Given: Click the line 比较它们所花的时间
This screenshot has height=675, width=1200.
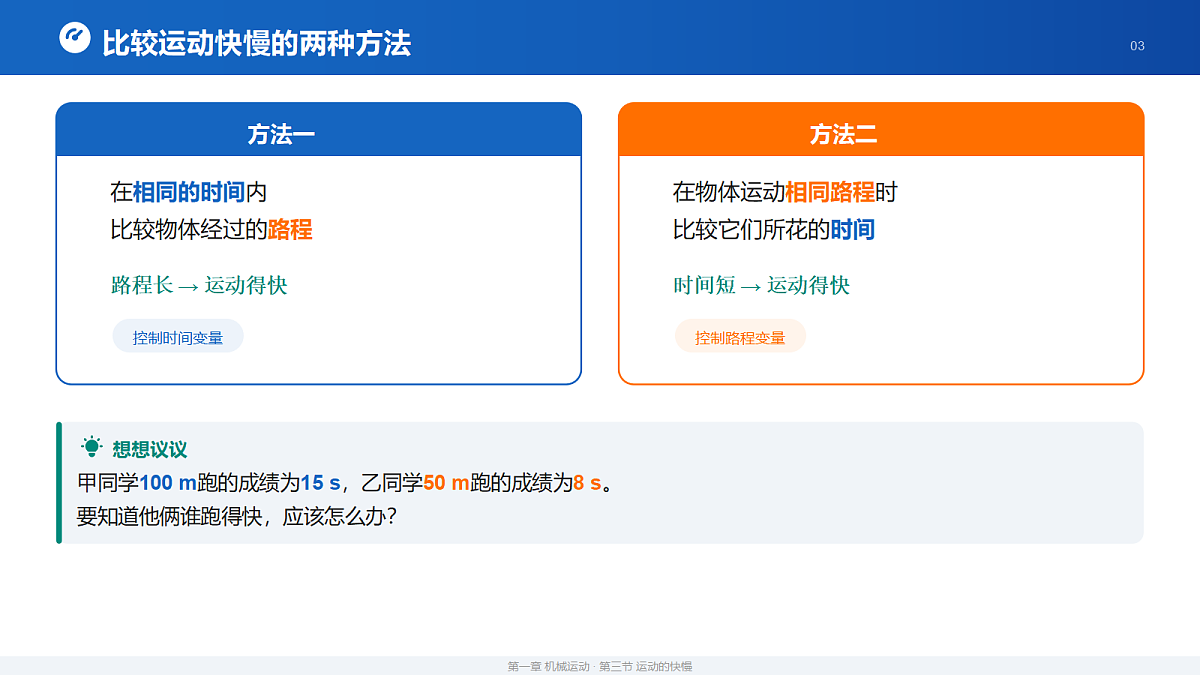Looking at the screenshot, I should point(773,230).
